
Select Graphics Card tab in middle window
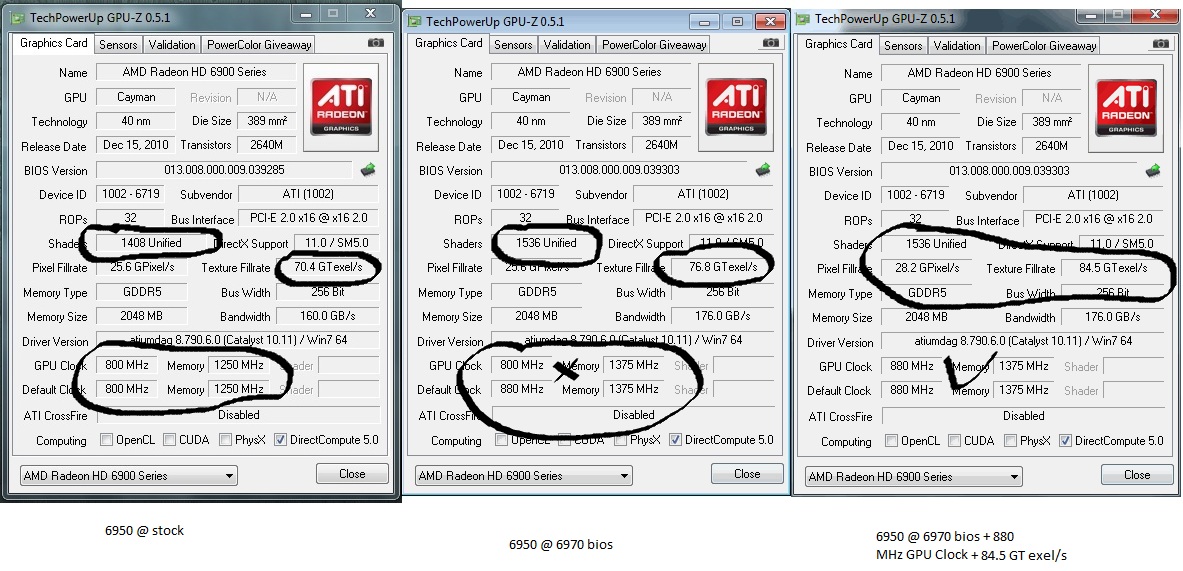(448, 43)
